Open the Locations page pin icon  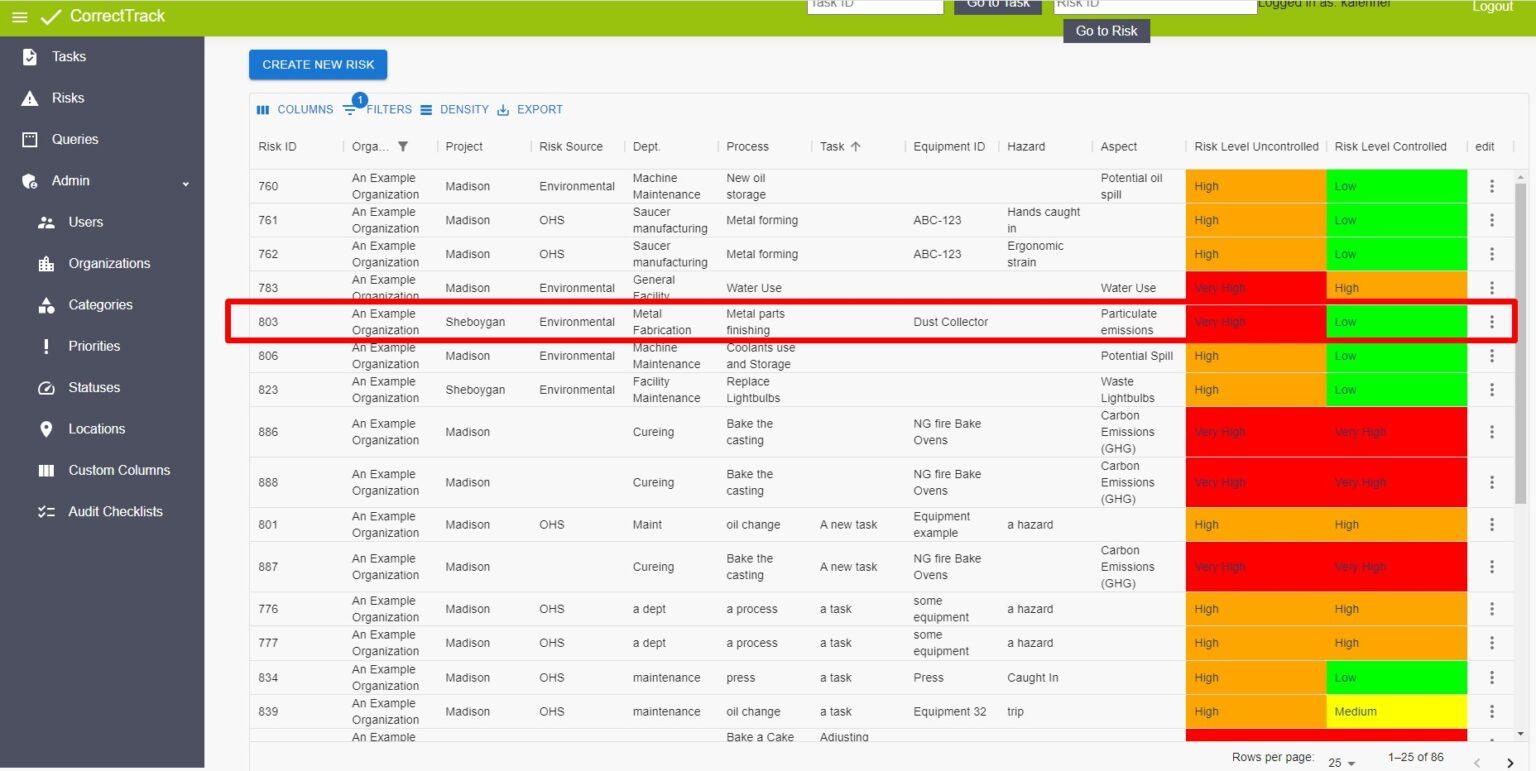46,429
